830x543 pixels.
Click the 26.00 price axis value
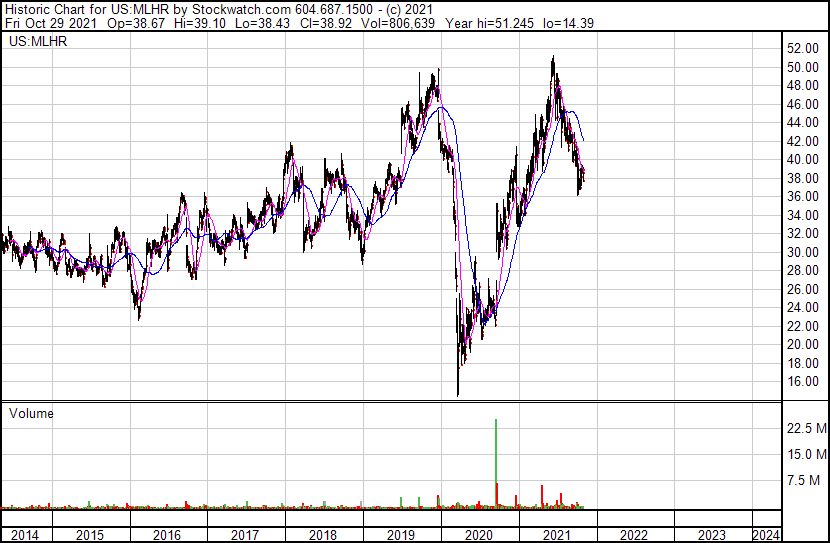[803, 289]
